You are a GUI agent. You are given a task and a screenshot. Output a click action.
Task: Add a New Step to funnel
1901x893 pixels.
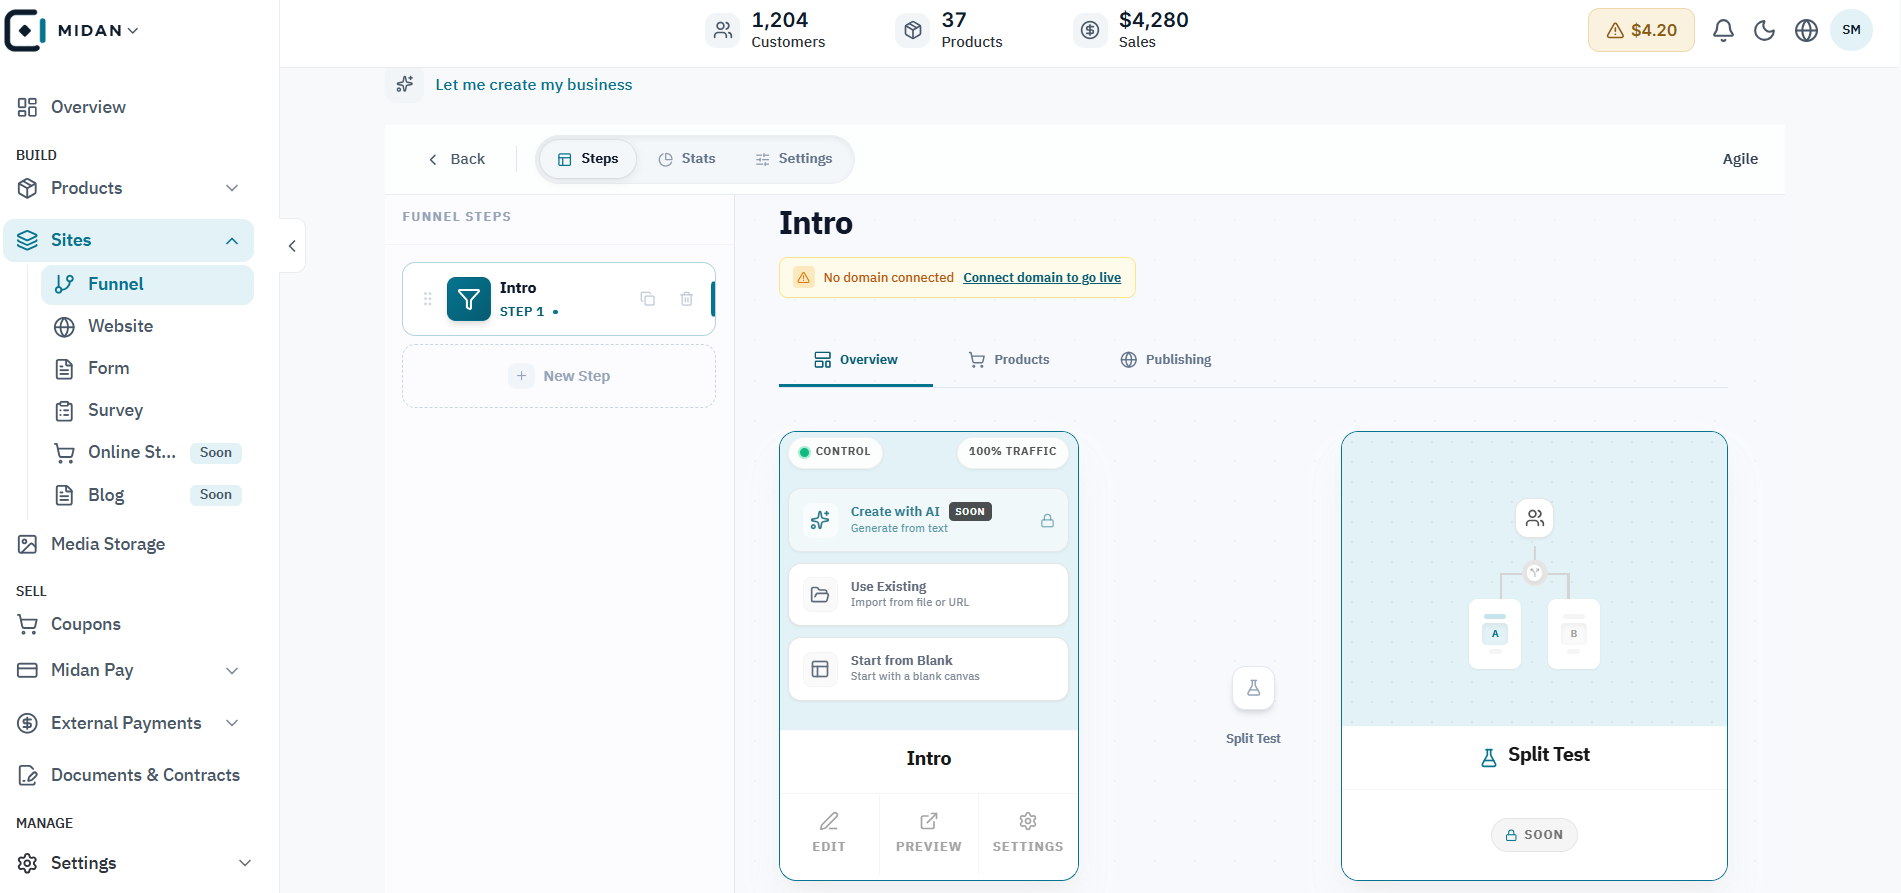pyautogui.click(x=559, y=376)
